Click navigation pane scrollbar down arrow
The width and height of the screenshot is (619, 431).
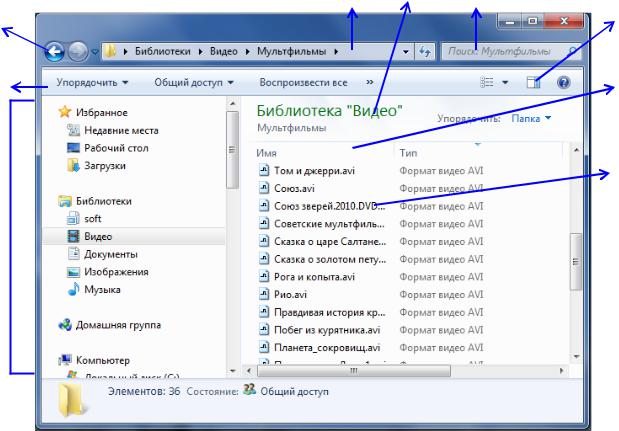[233, 371]
